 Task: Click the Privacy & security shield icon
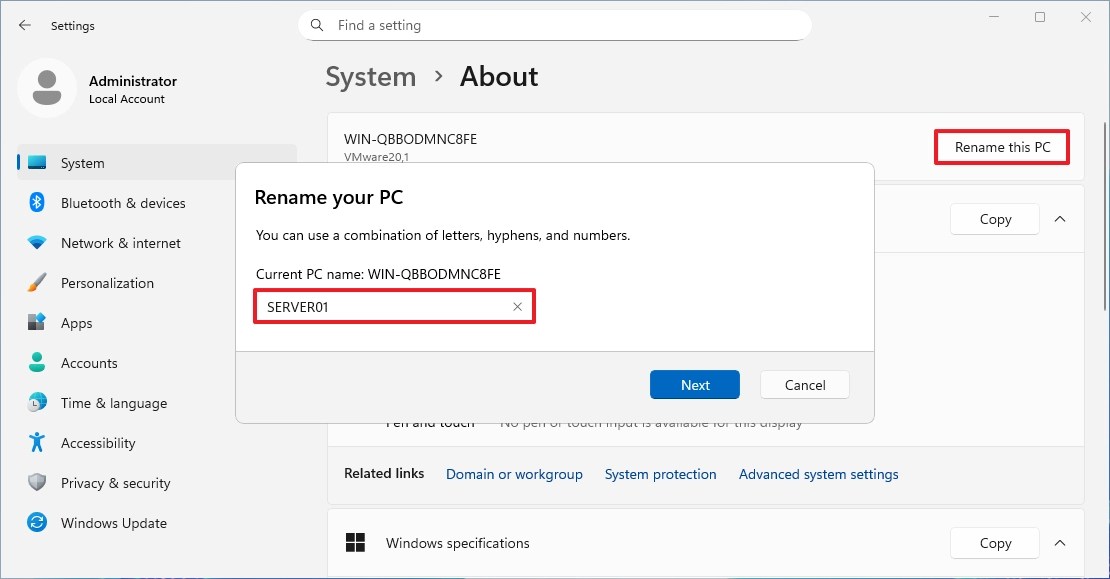click(x=37, y=483)
